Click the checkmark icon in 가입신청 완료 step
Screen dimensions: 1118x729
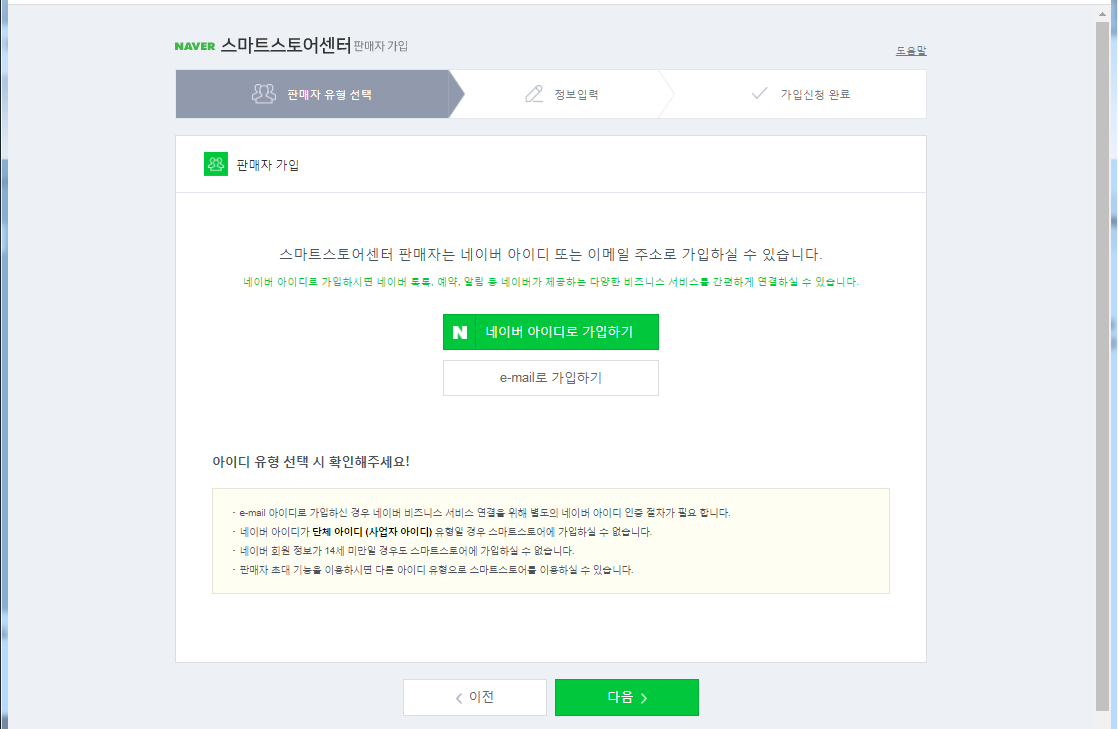point(760,93)
